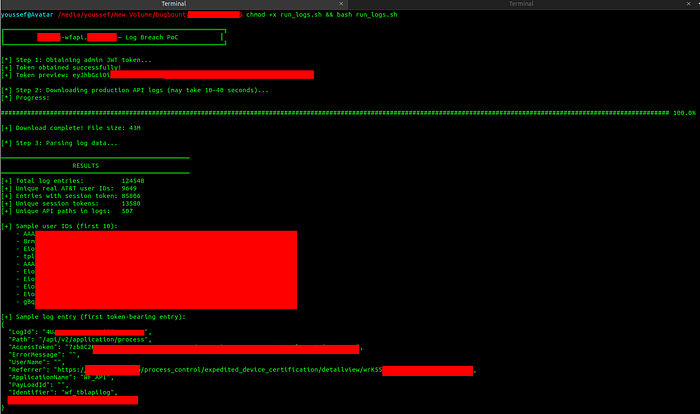Click the "ApplicationName" JSON key
The height and width of the screenshot is (414, 700).
[42, 378]
